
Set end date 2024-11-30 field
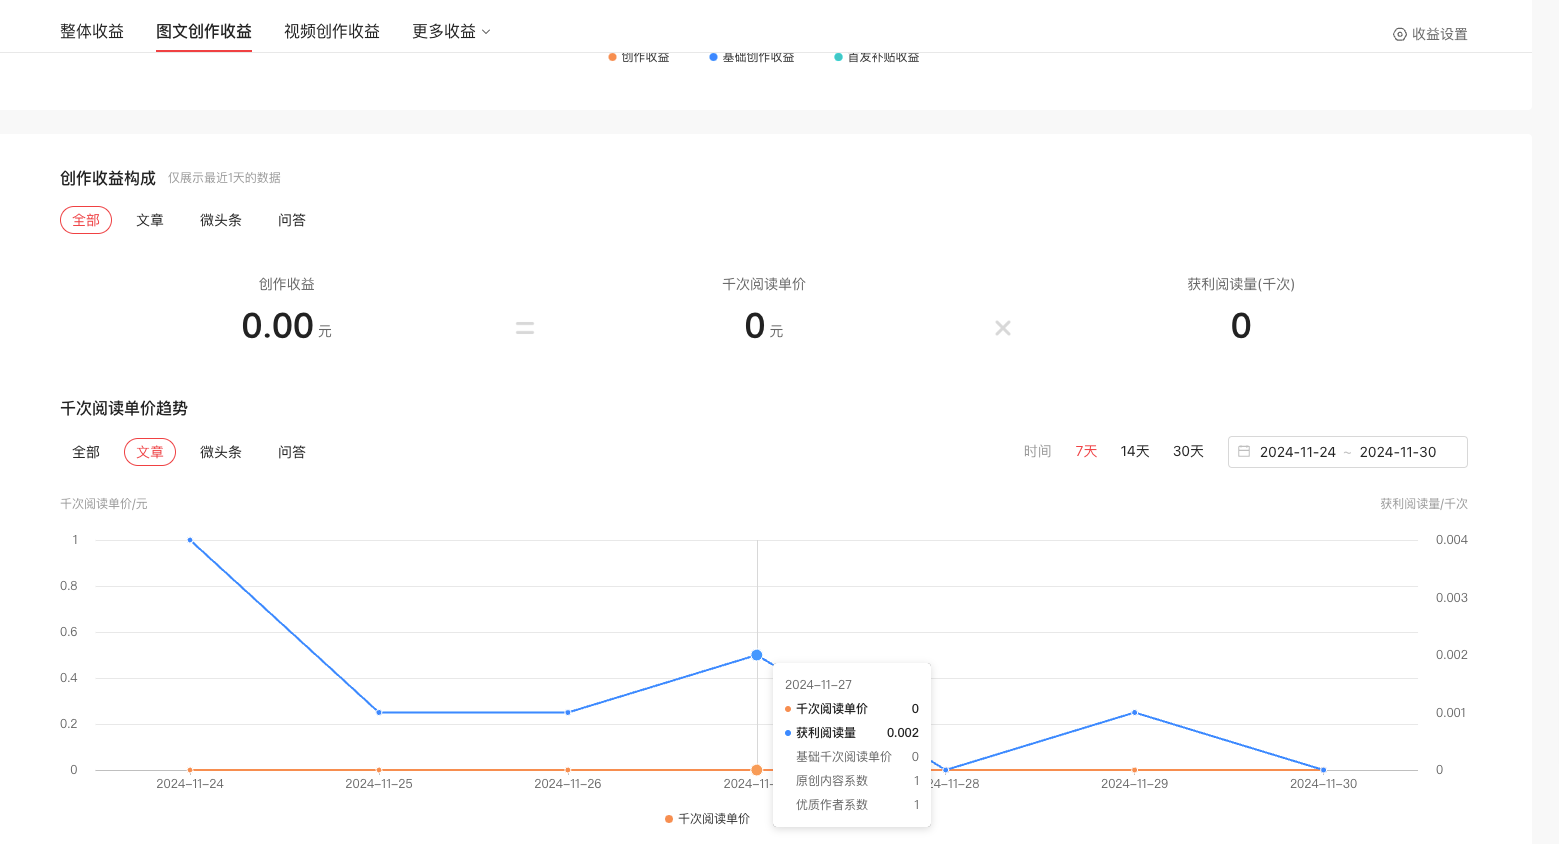click(x=1398, y=452)
